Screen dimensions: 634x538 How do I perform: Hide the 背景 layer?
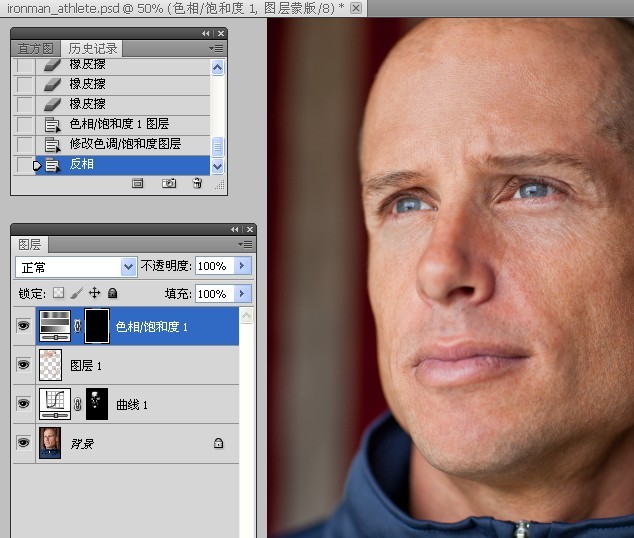point(23,443)
